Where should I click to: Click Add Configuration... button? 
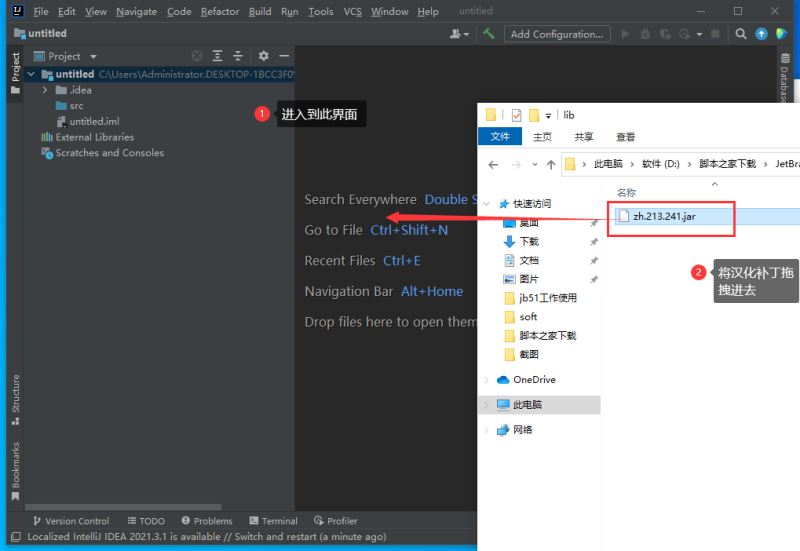pyautogui.click(x=557, y=34)
